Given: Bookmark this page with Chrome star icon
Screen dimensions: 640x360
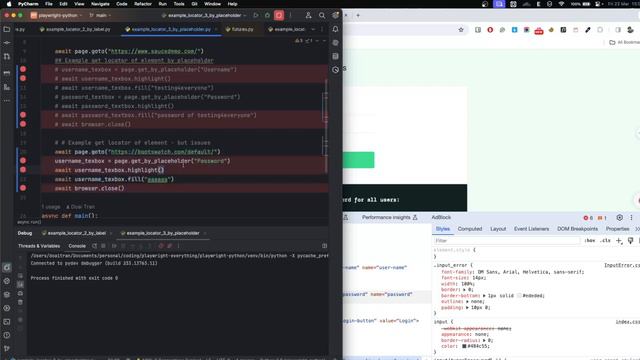Looking at the screenshot, I should click(461, 30).
